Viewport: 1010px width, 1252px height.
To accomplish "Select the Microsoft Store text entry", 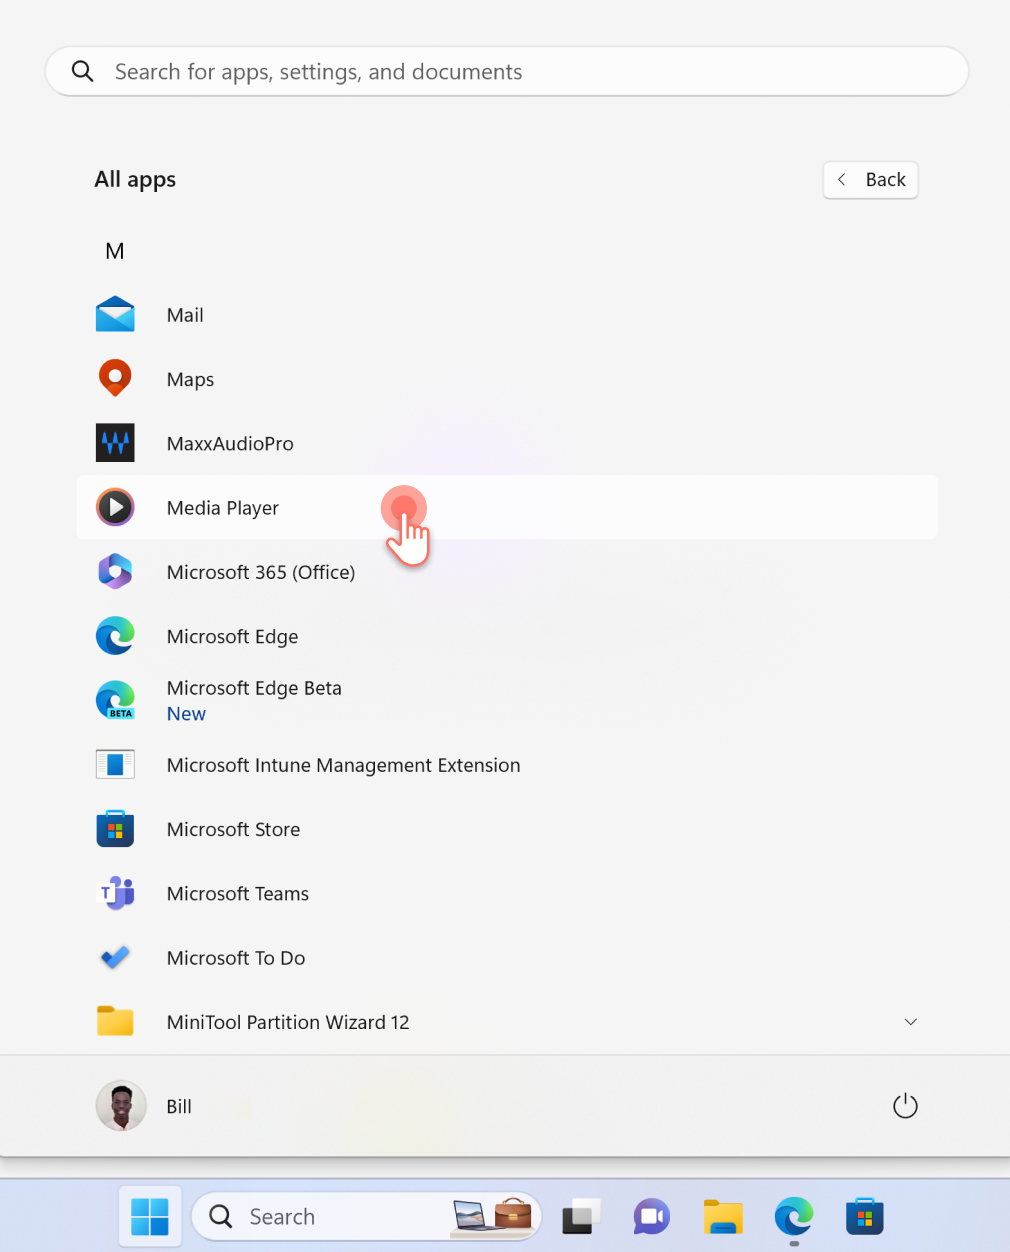I will [x=233, y=829].
